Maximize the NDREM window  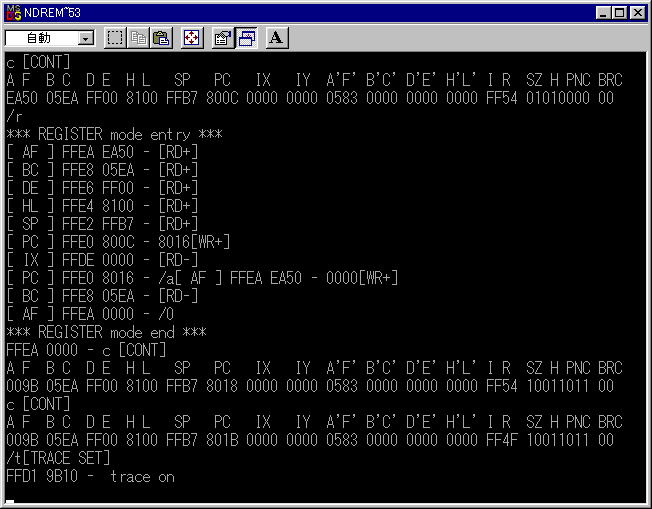pyautogui.click(x=618, y=12)
